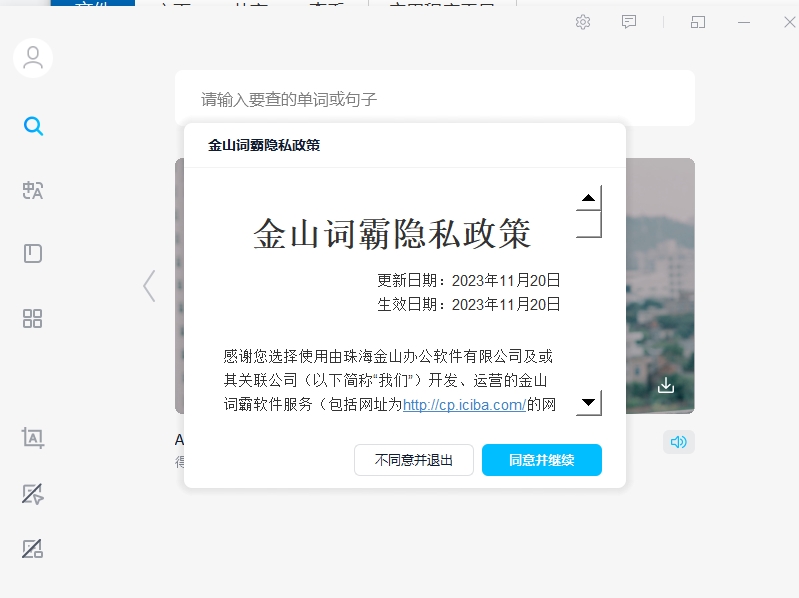This screenshot has width=799, height=598.
Task: Click the daily sentence background photo
Action: (660, 285)
